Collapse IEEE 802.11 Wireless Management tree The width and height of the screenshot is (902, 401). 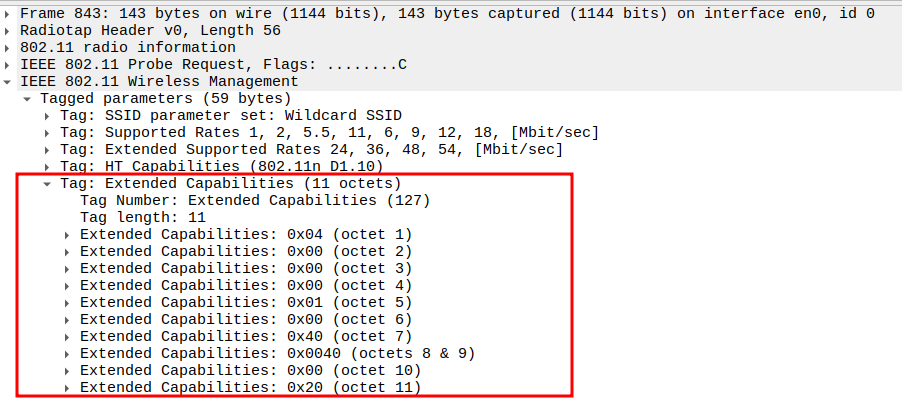(x=8, y=81)
